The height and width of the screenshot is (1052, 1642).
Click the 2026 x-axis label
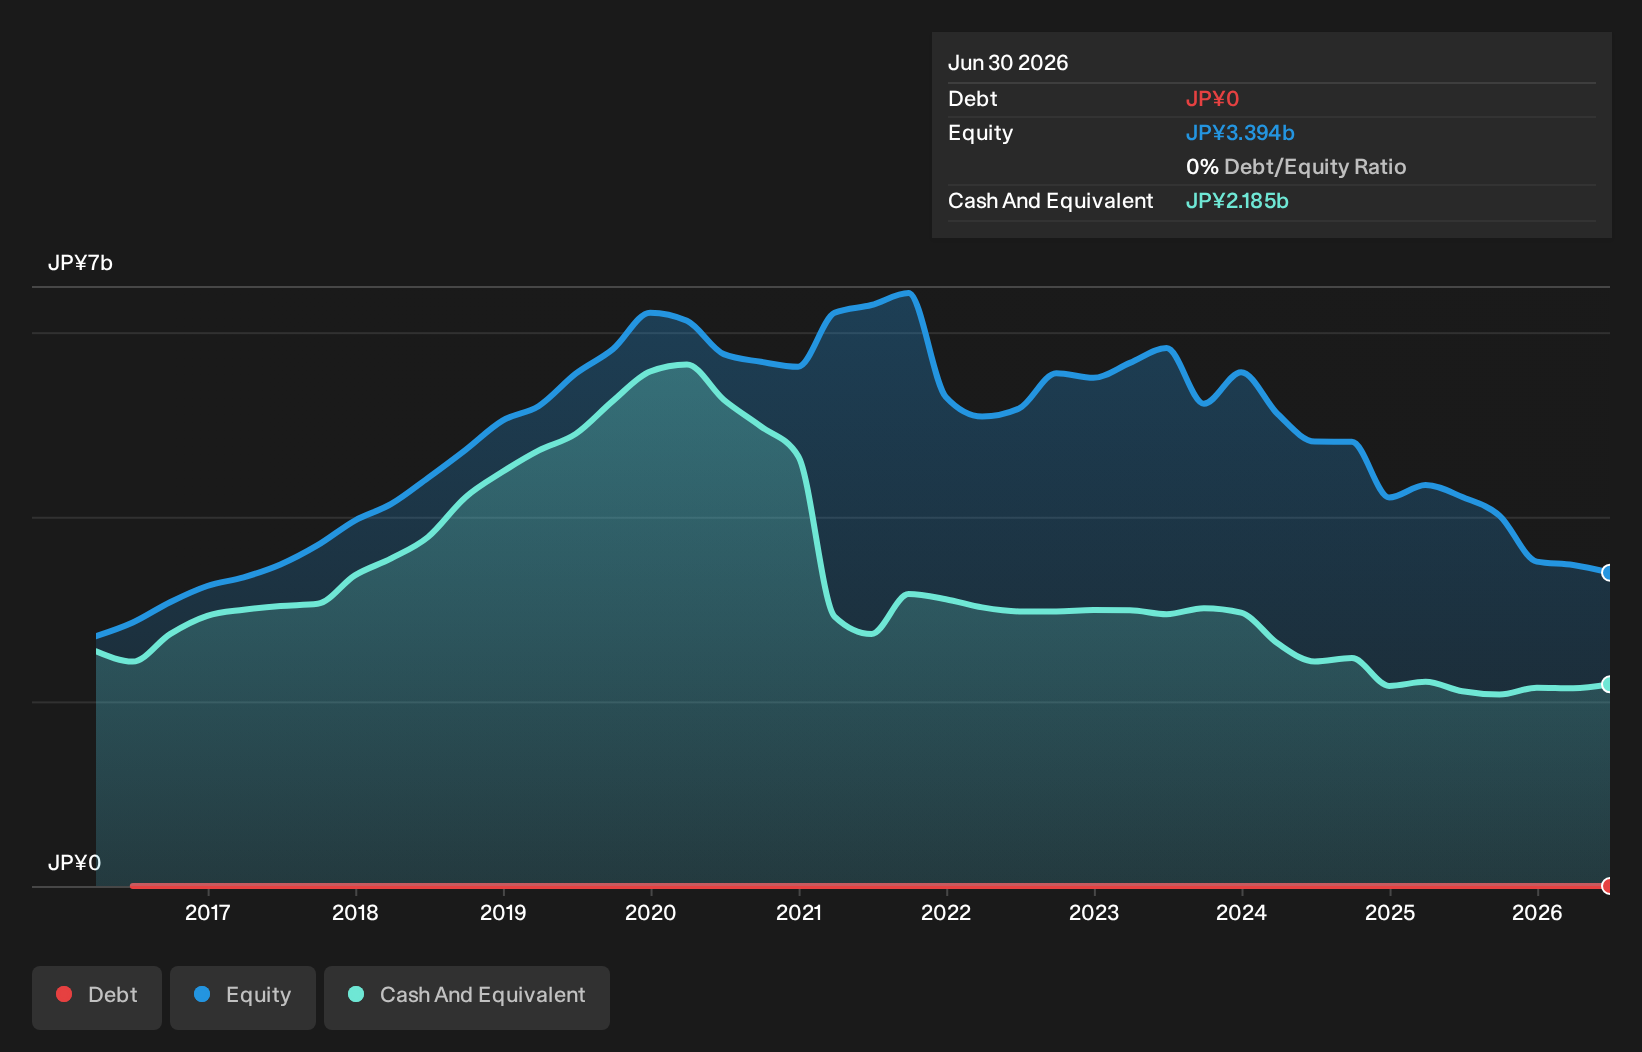[x=1537, y=913]
